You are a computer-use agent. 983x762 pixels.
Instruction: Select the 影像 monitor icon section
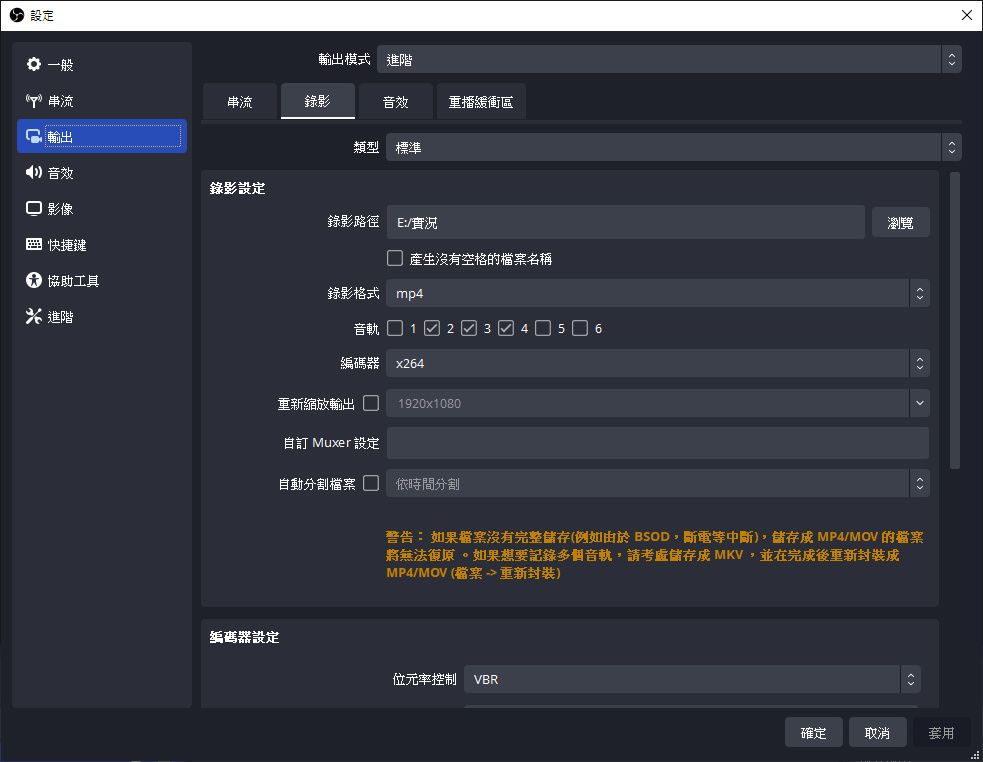coord(34,208)
